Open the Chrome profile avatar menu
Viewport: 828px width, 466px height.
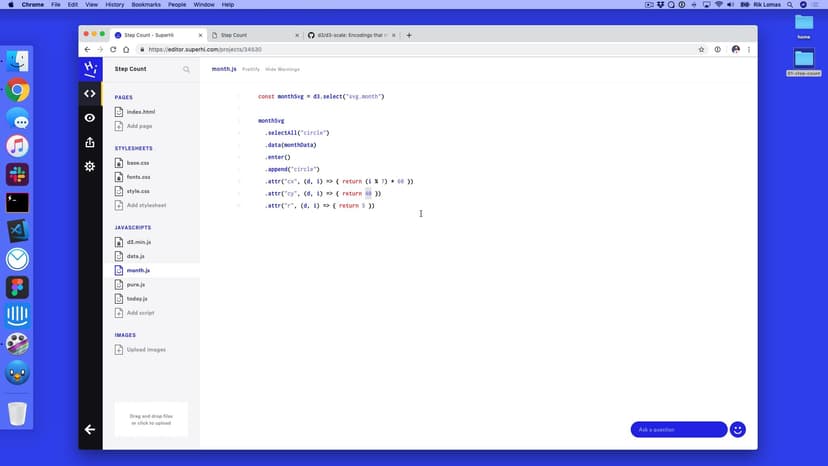point(735,49)
